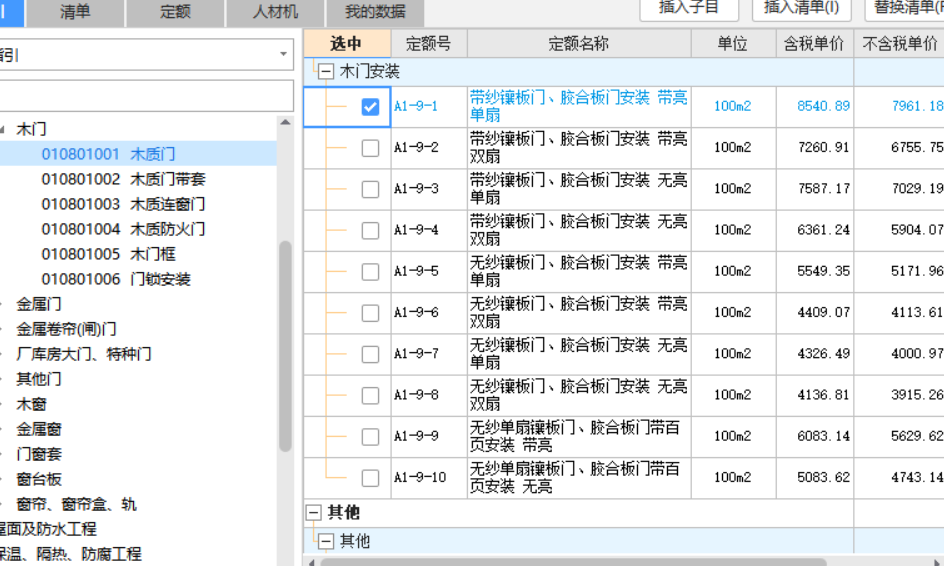
Task: Collapse the nested 其他 subgroup
Action: coord(326,541)
